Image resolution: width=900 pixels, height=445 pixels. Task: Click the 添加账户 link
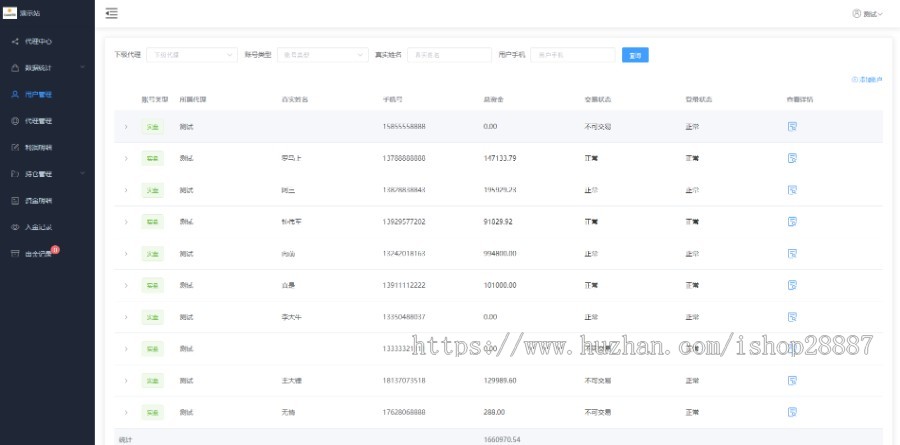pos(867,80)
